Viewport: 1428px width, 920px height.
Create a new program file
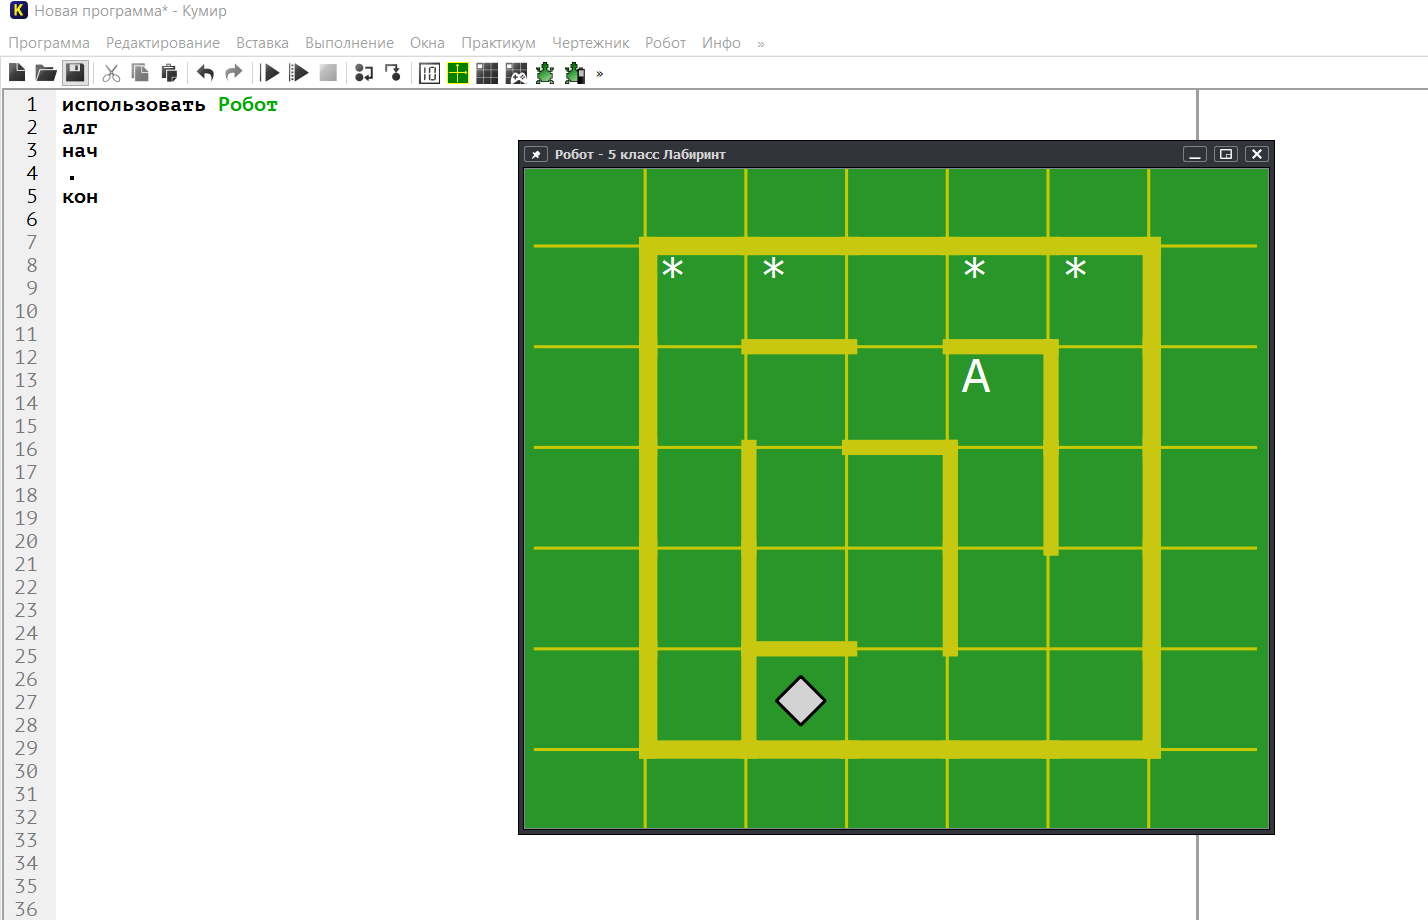17,72
